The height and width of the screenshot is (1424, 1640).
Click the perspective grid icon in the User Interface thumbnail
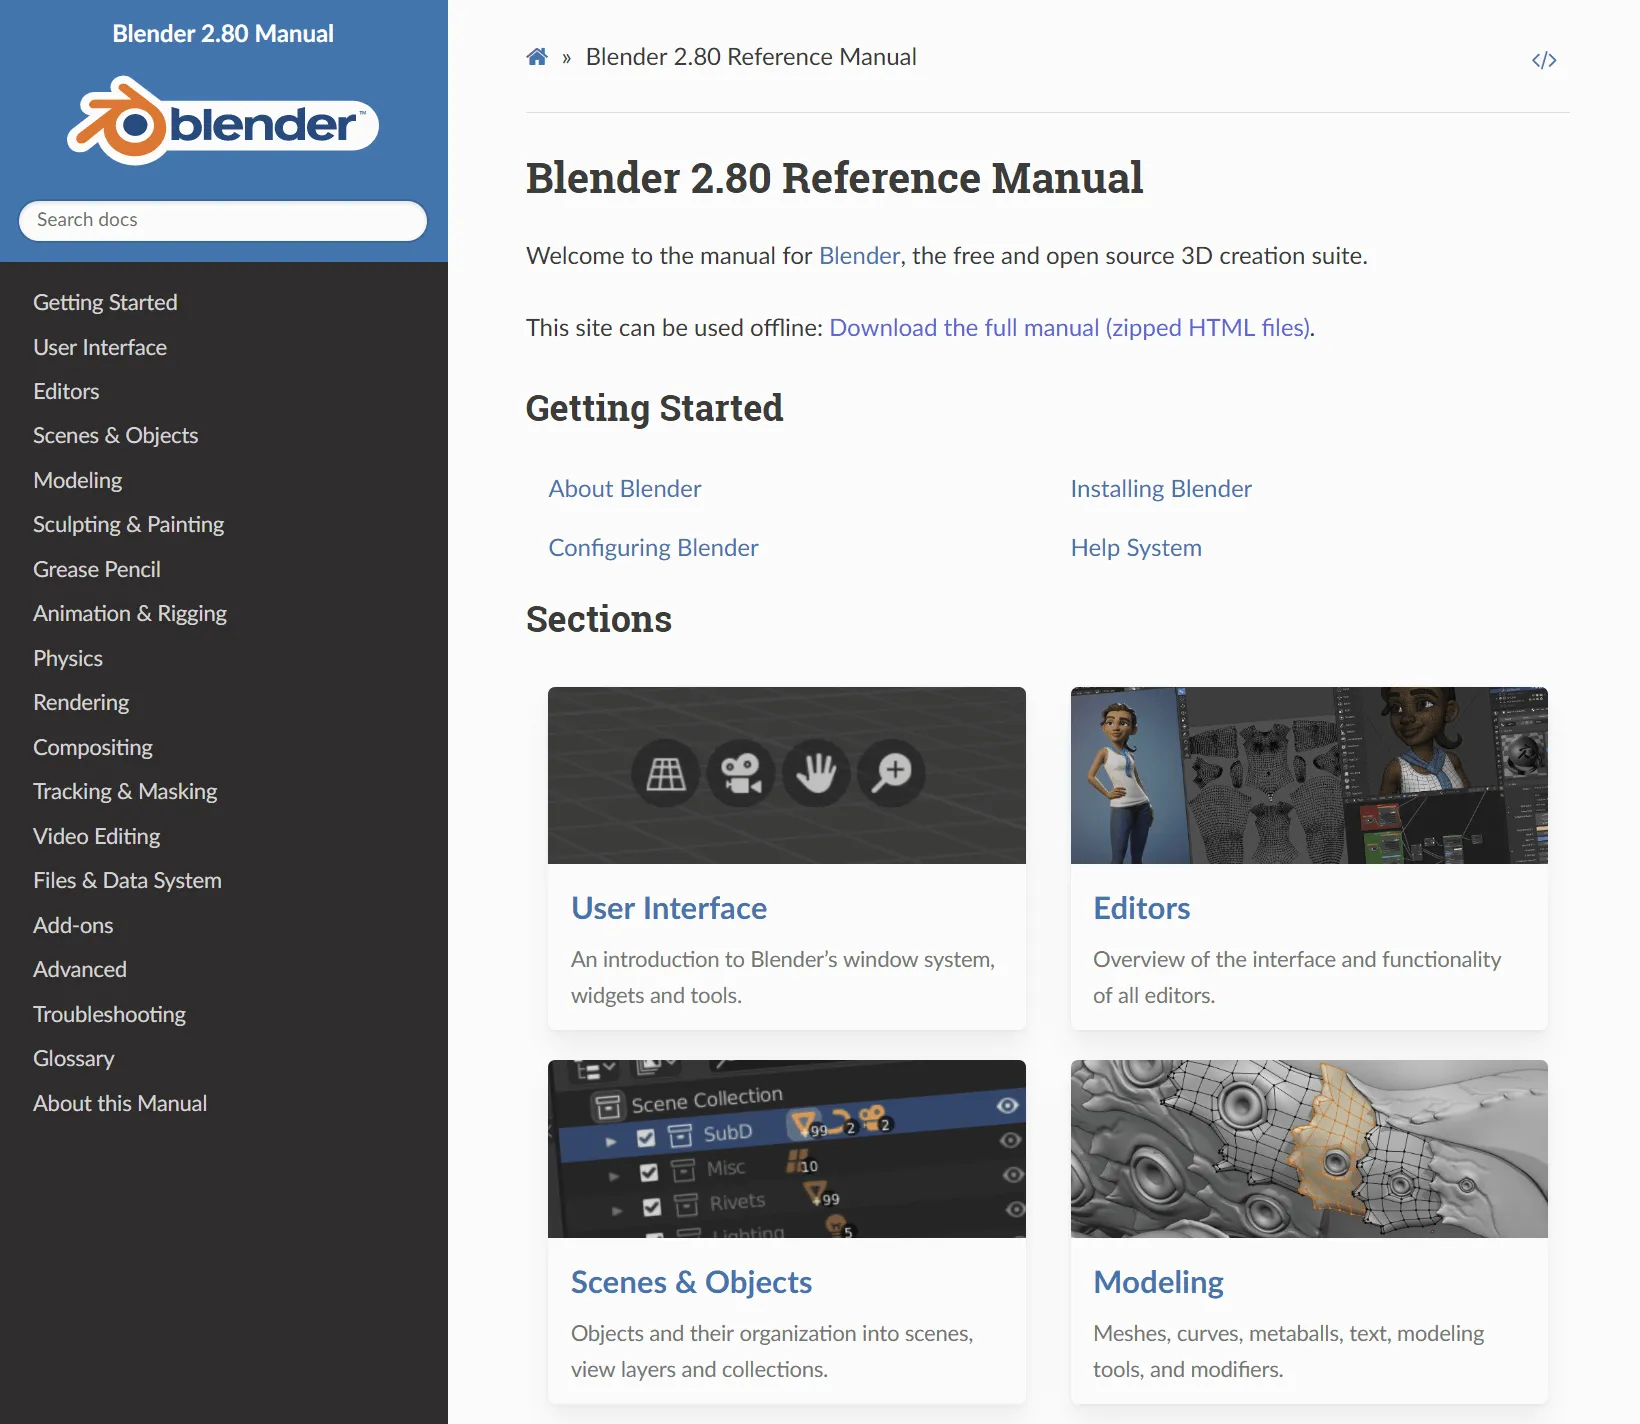click(666, 773)
